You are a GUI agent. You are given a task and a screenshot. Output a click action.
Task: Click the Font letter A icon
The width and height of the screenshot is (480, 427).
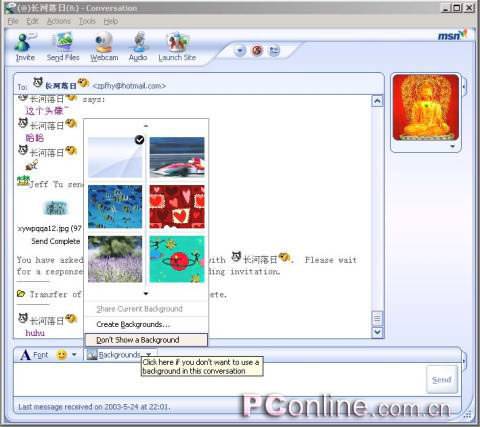pos(26,355)
